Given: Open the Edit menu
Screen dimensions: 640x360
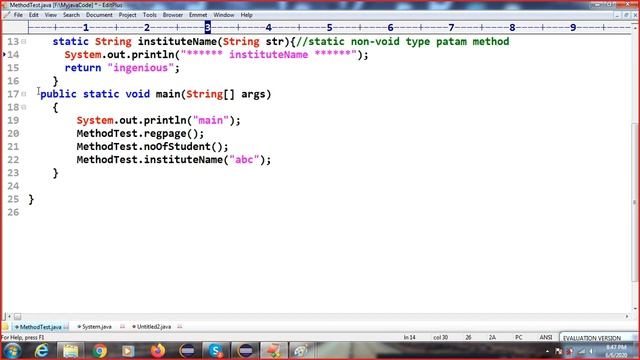Looking at the screenshot, I should pos(33,15).
